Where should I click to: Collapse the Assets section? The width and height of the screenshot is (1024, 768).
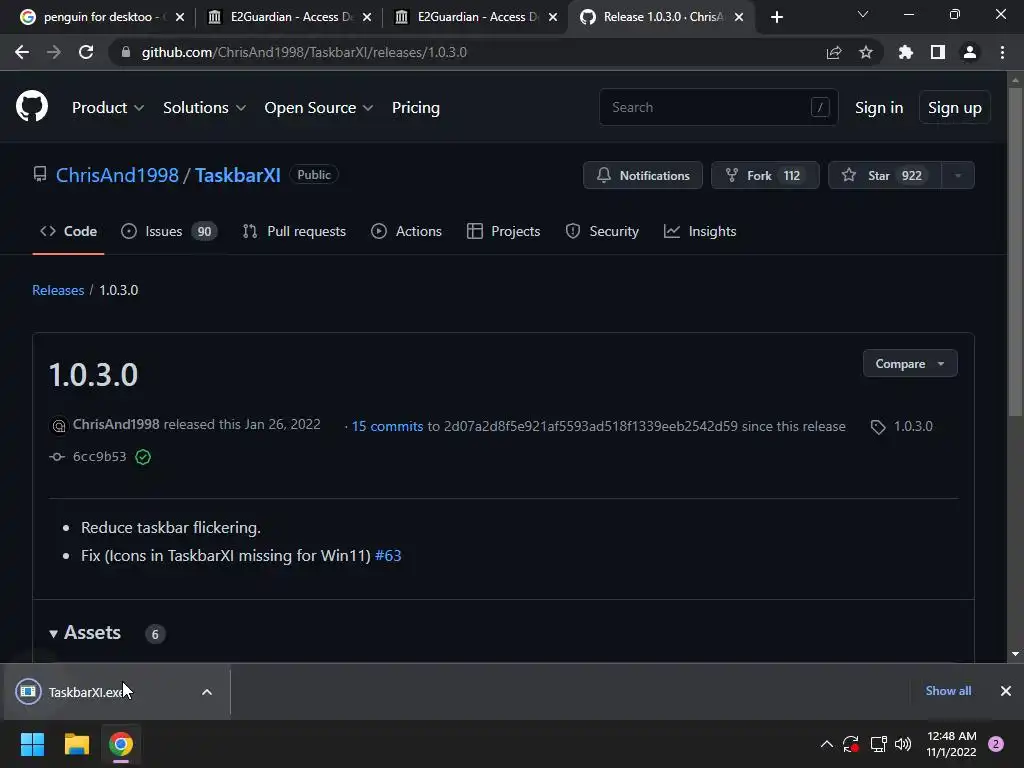86,633
